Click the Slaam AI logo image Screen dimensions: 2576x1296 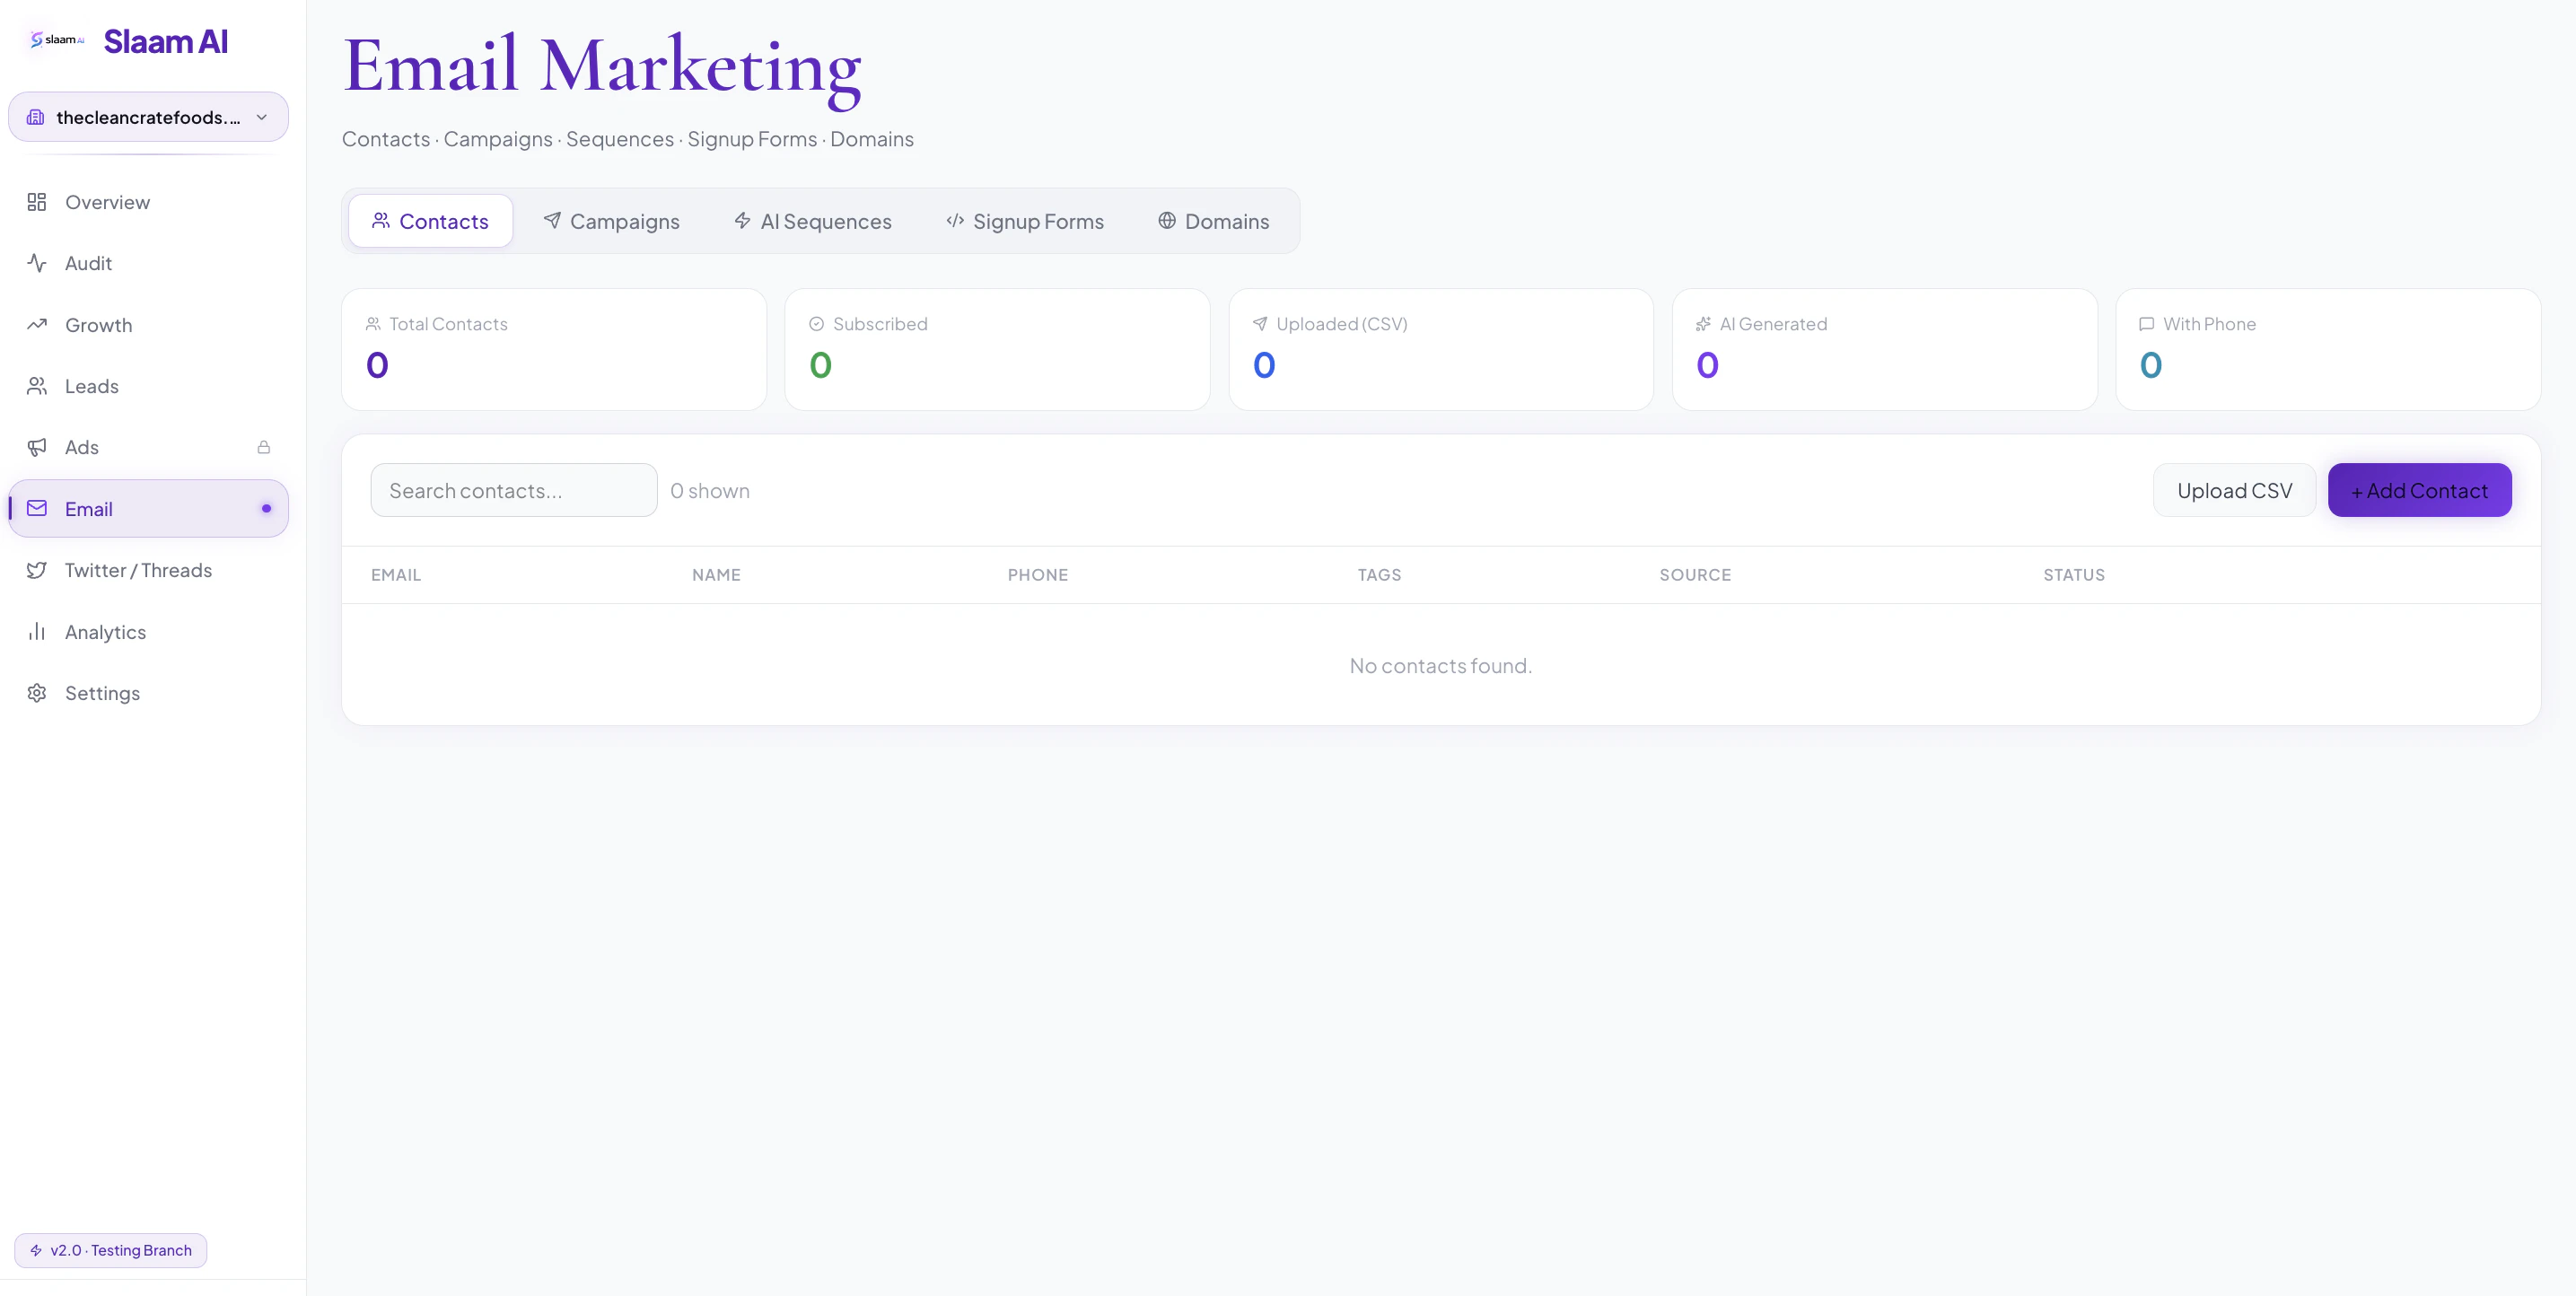pyautogui.click(x=57, y=40)
